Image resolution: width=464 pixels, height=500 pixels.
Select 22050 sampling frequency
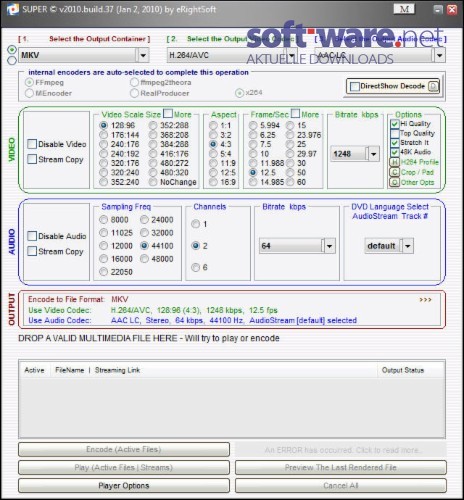click(104, 272)
